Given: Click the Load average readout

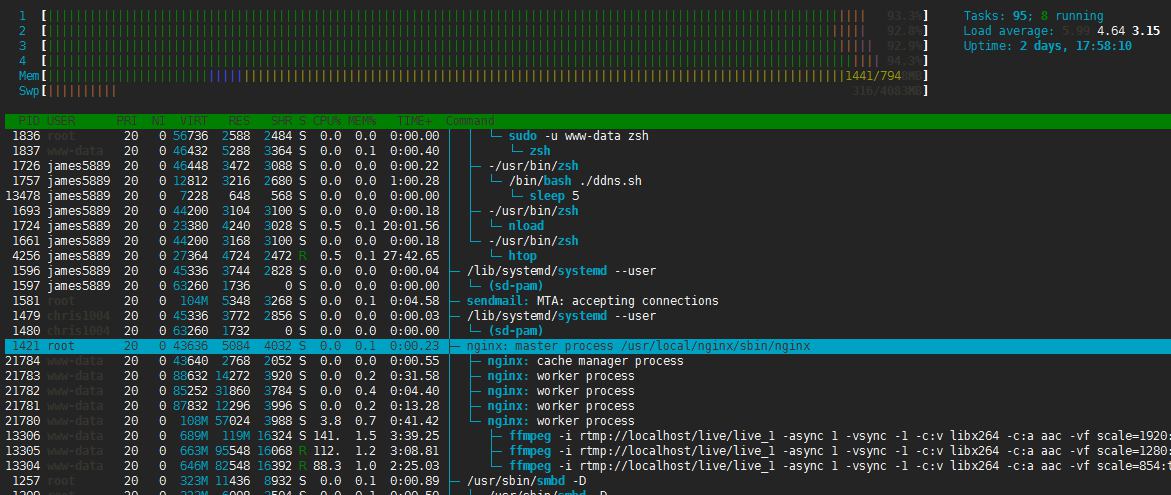Looking at the screenshot, I should 1050,31.
